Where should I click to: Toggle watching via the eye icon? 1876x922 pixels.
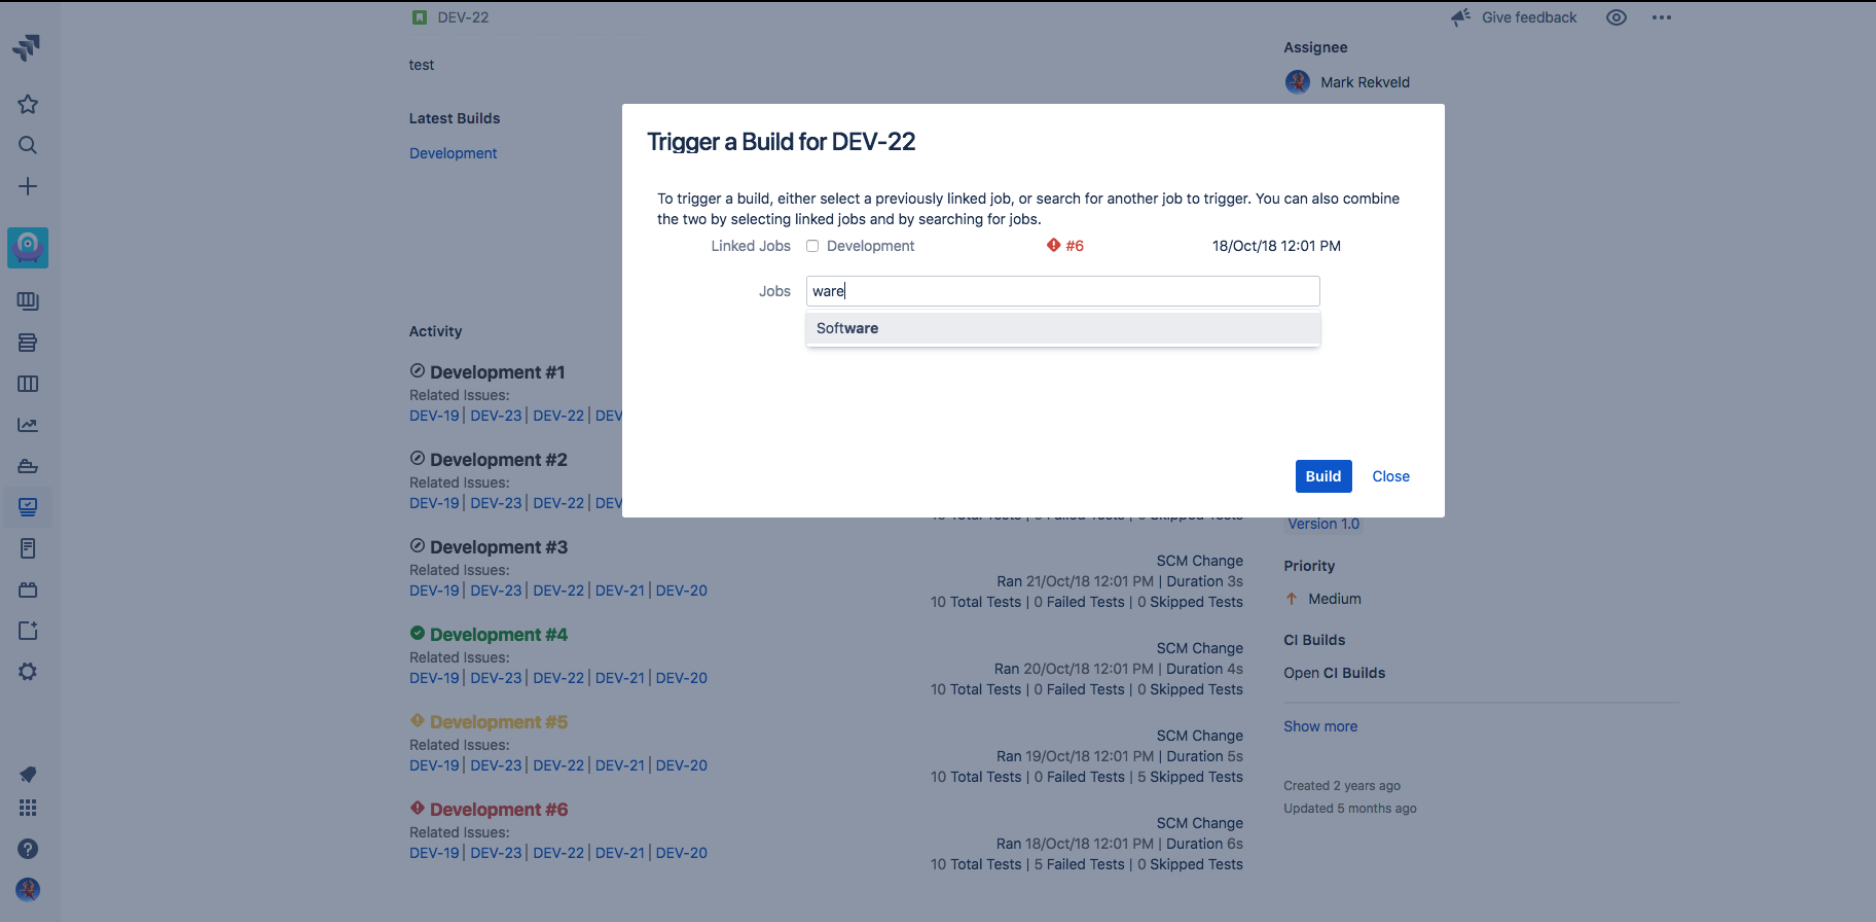click(x=1616, y=17)
